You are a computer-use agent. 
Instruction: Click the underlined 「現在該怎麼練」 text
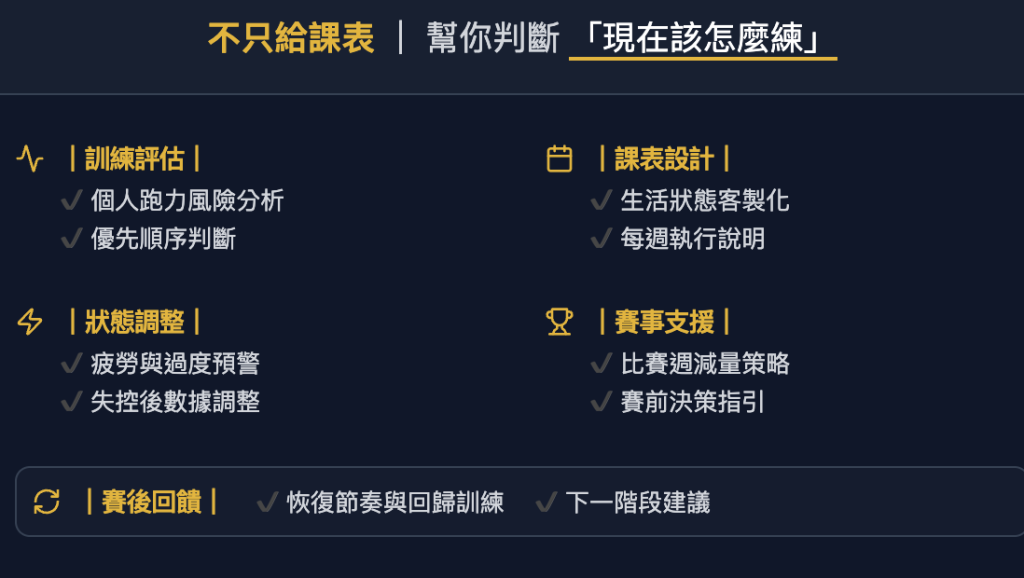[x=702, y=38]
